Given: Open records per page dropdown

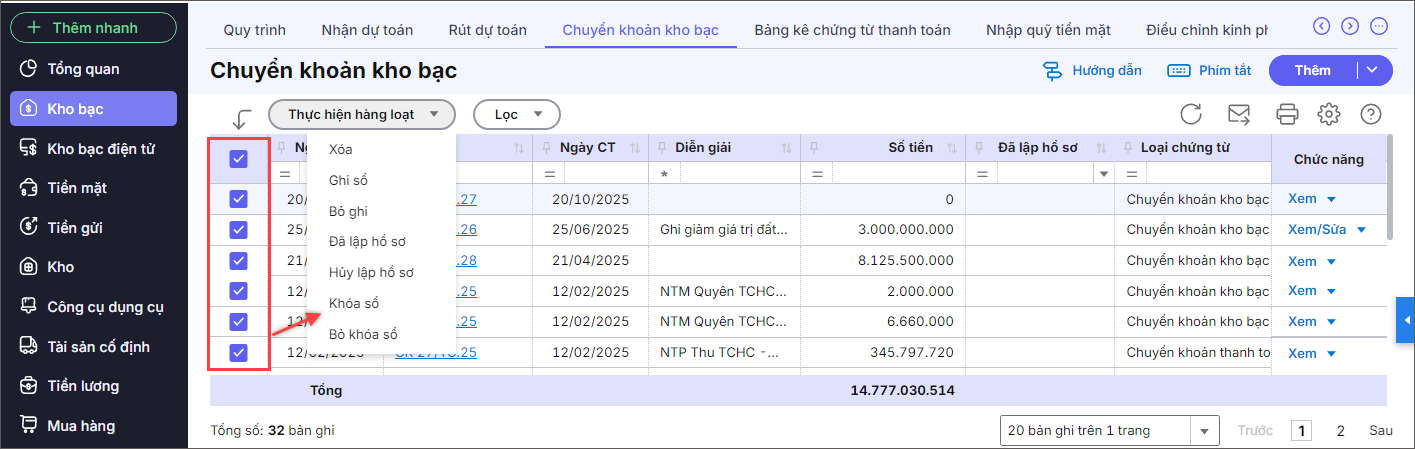Looking at the screenshot, I should pos(1109,431).
